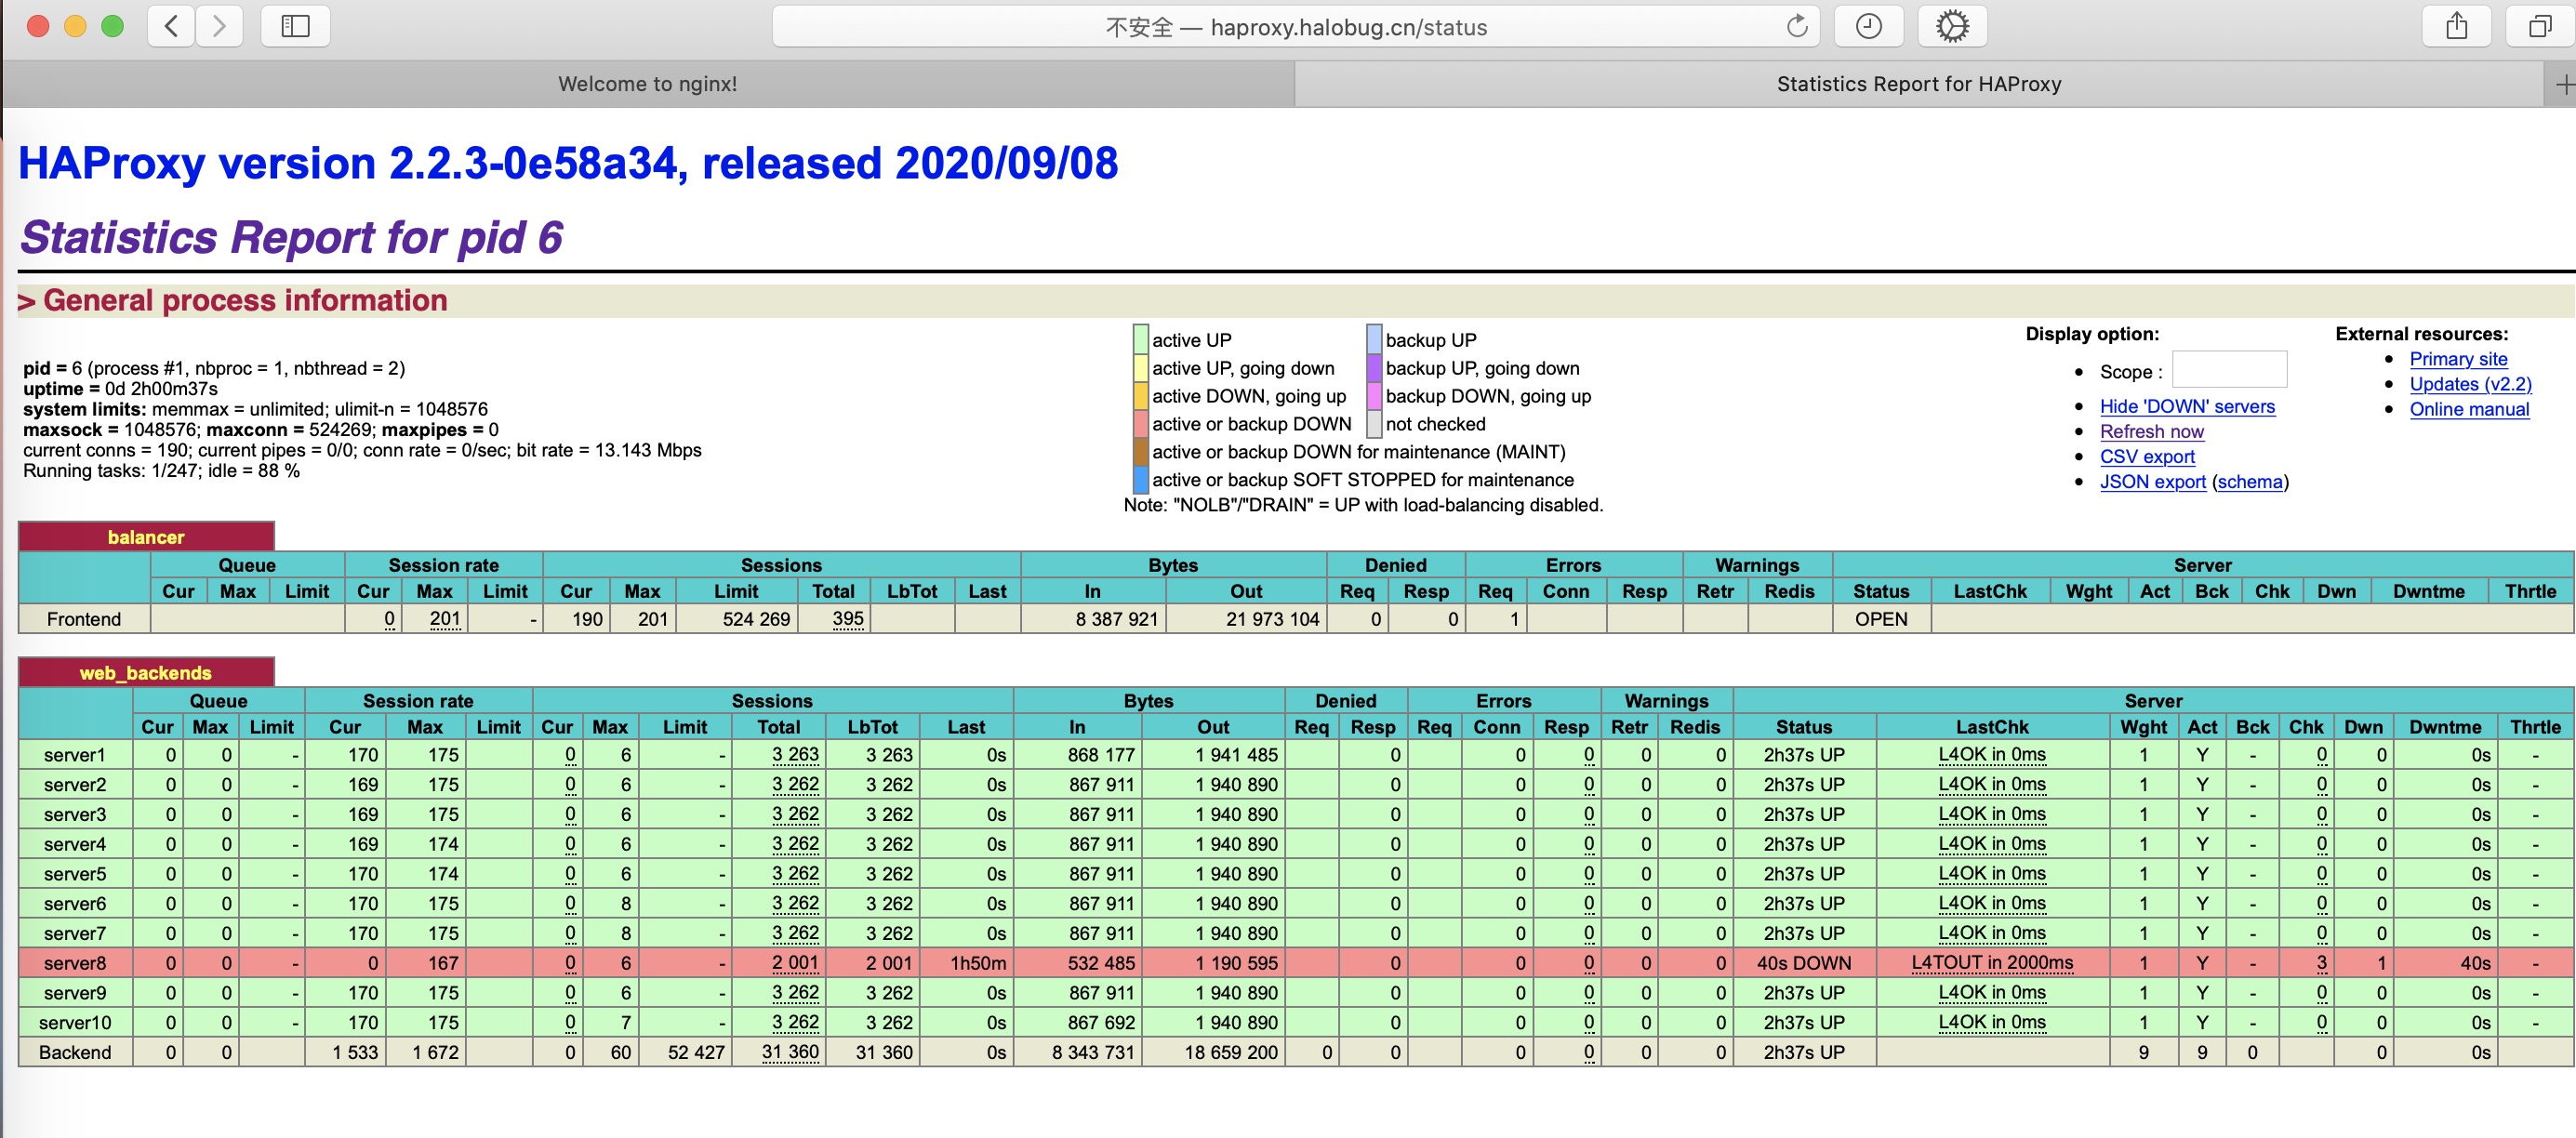
Task: Click server8 LastChk L4TOUT in 2000ms
Action: (1992, 963)
